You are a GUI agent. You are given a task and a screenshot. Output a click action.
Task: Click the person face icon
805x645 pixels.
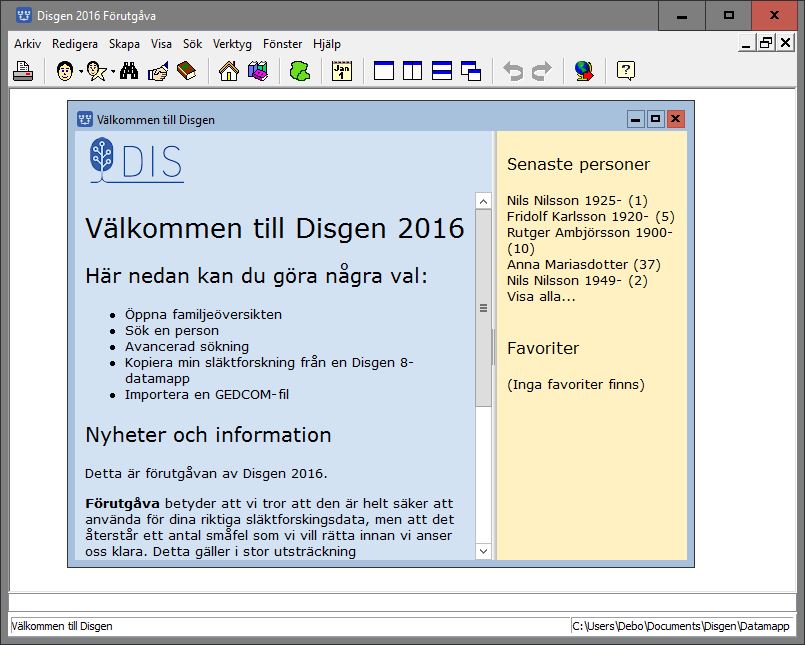coord(65,71)
